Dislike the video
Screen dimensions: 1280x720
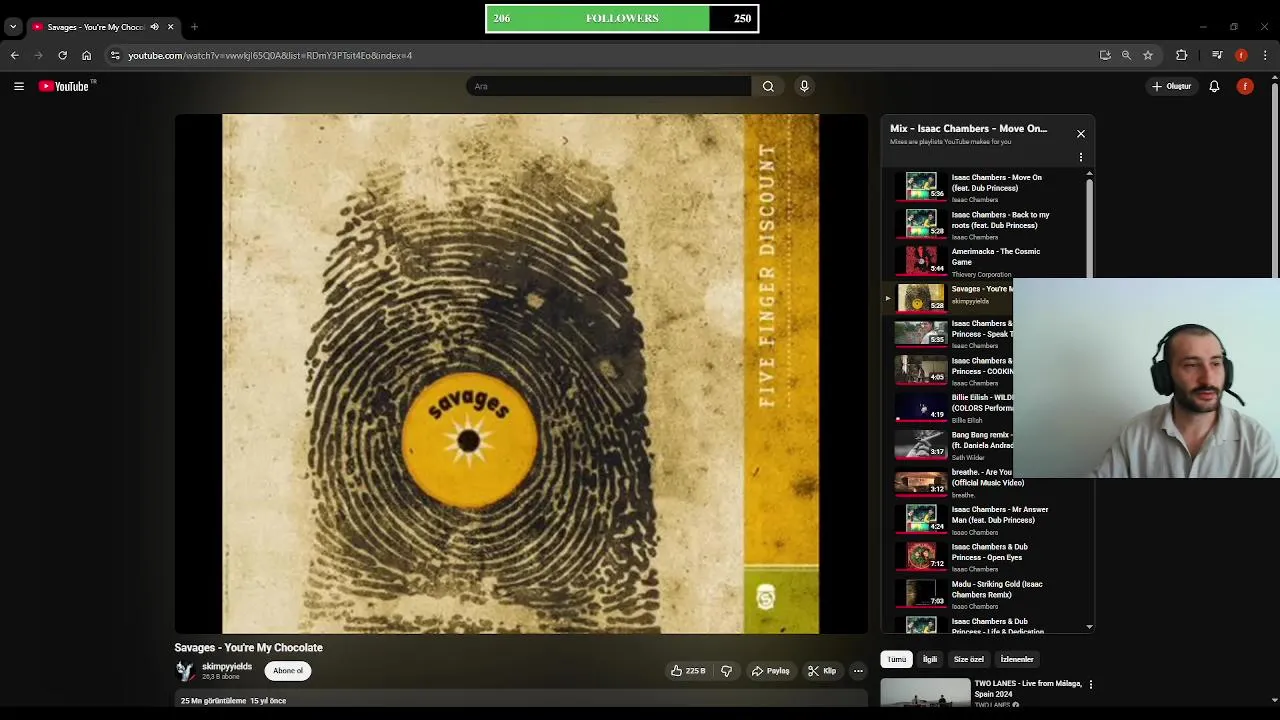(727, 671)
